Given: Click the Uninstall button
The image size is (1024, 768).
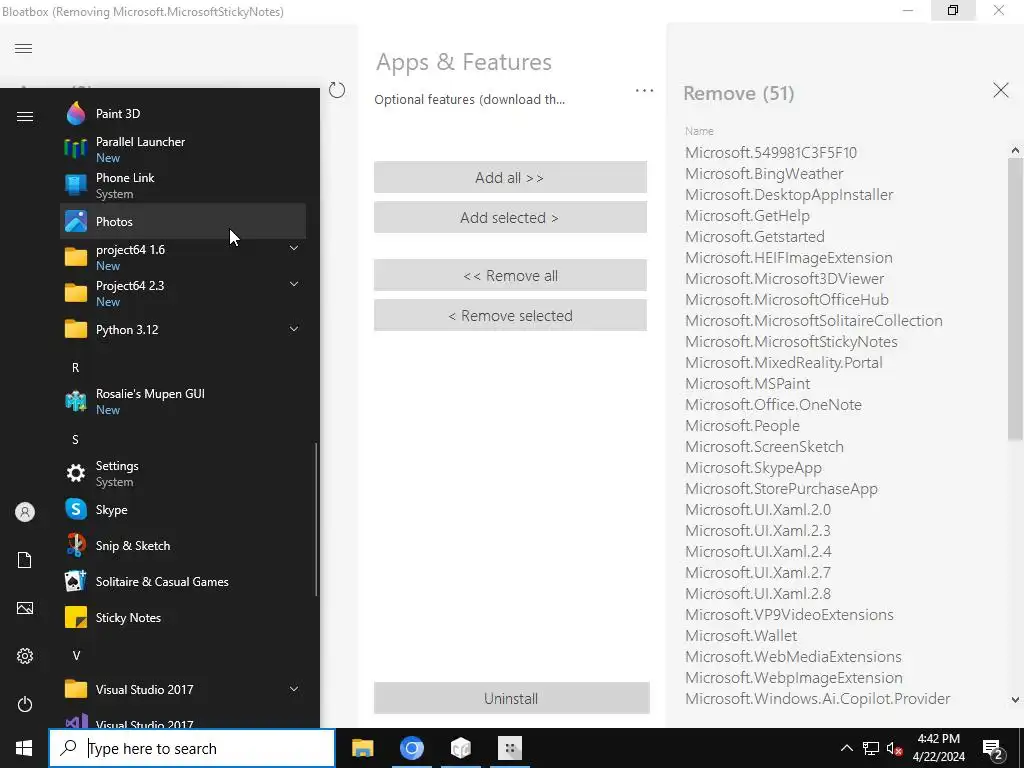Looking at the screenshot, I should 511,698.
